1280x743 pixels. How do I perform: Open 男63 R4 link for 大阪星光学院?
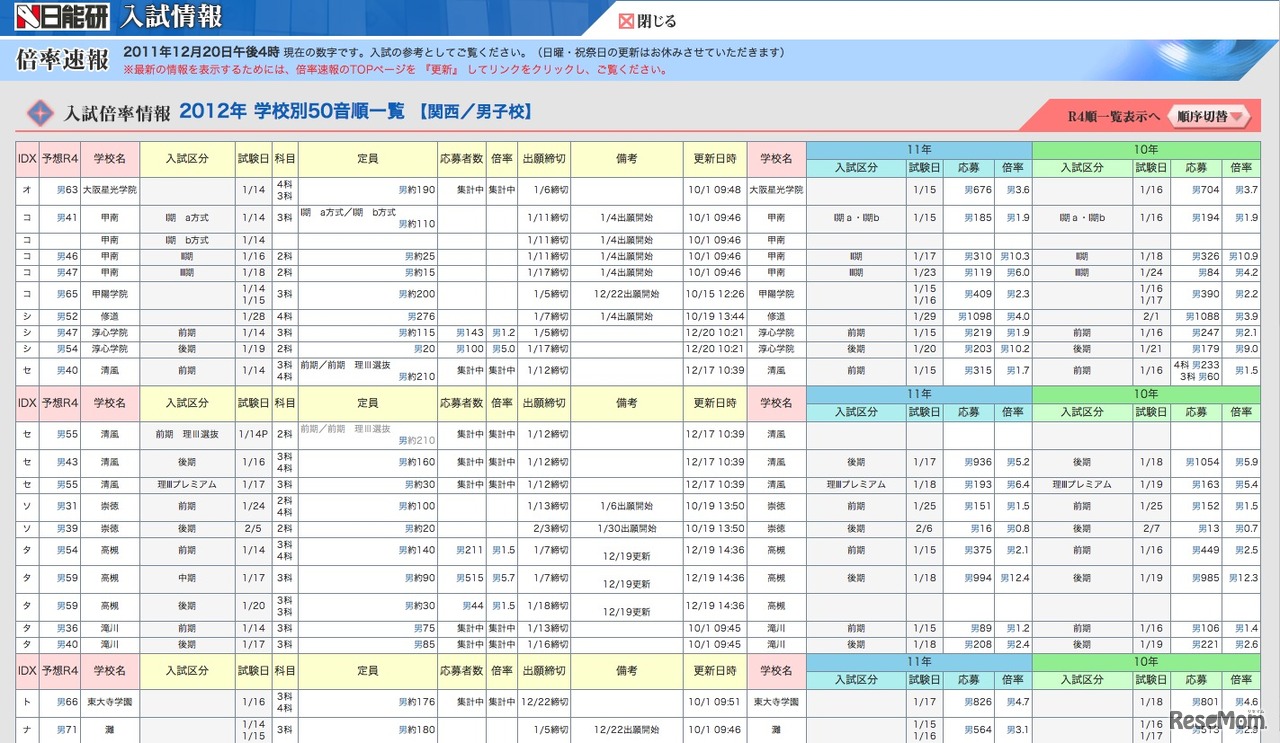point(67,189)
